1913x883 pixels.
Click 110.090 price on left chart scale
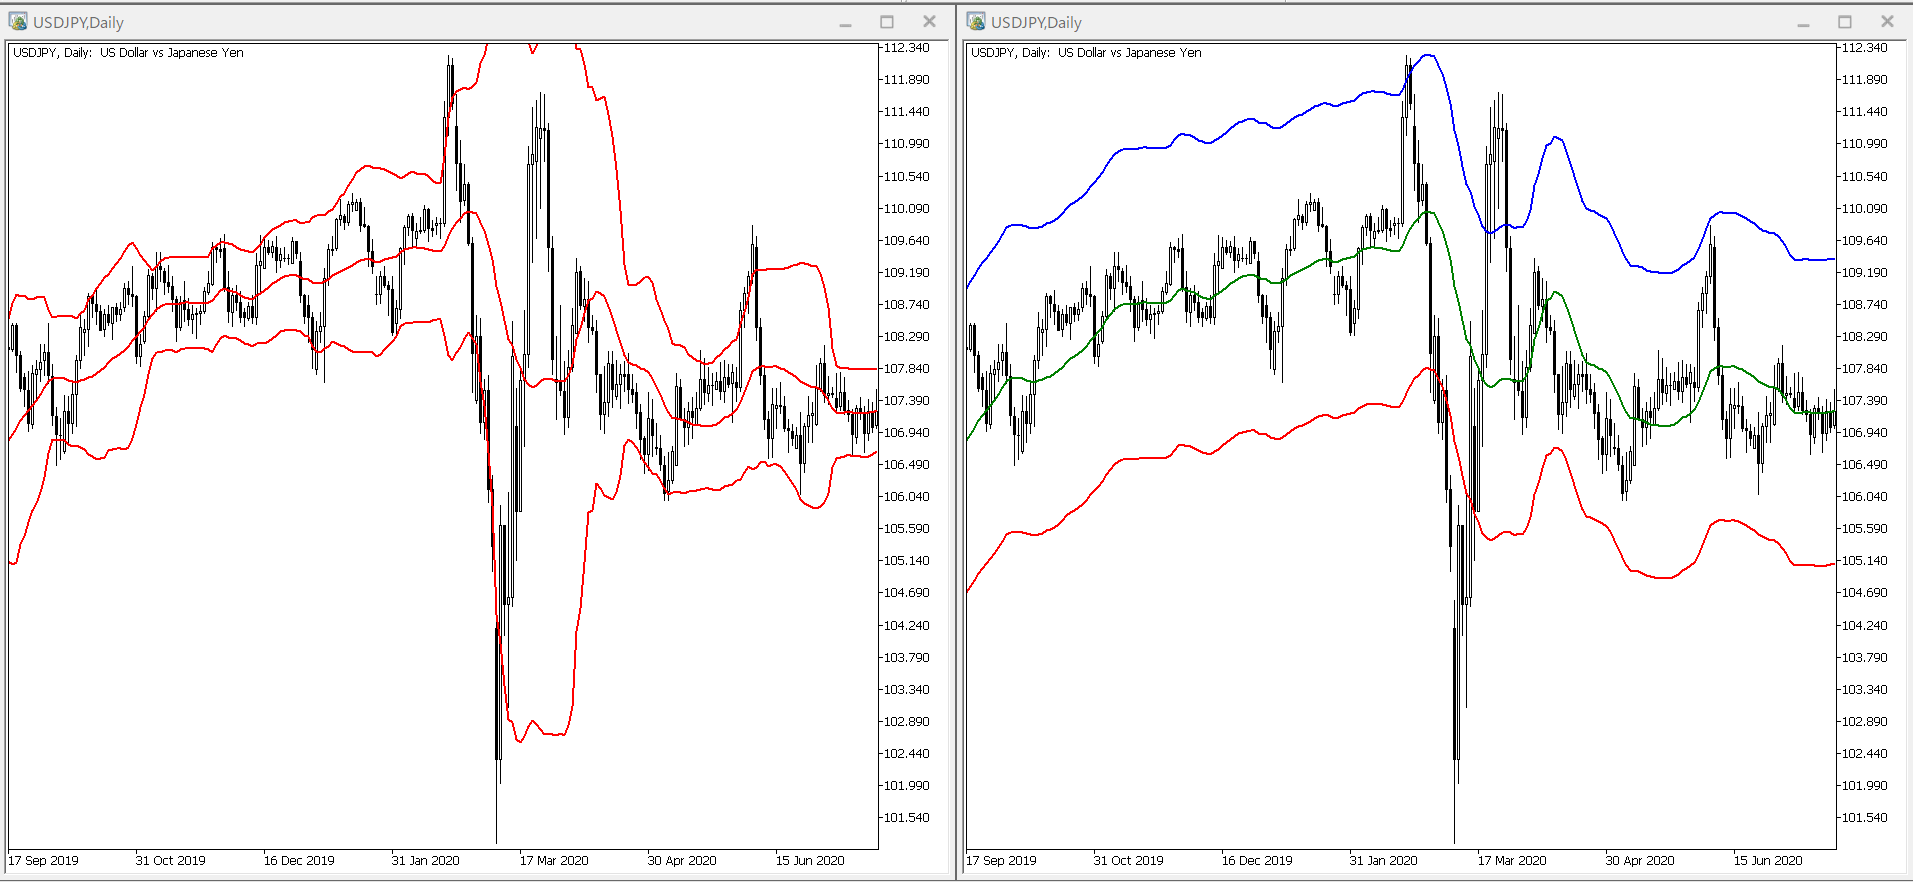pyautogui.click(x=907, y=208)
